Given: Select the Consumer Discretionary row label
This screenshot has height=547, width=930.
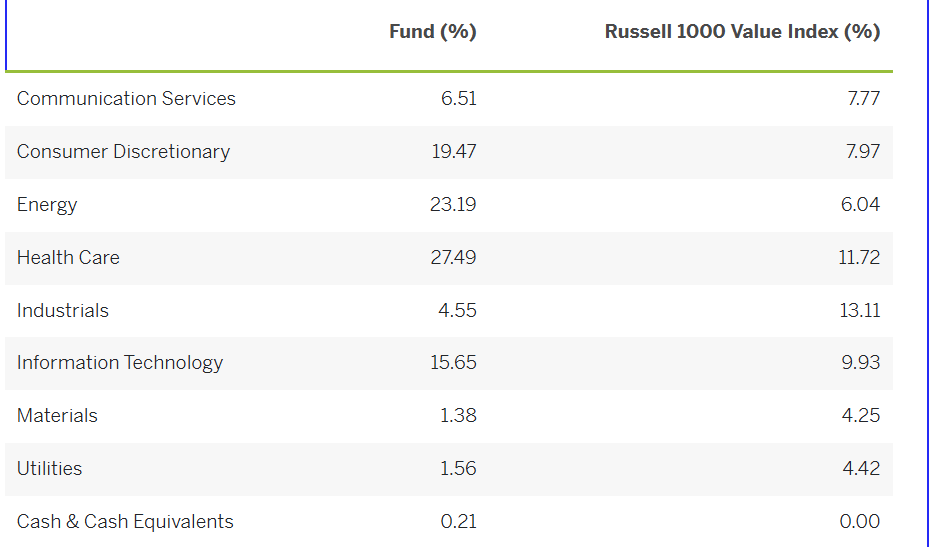Looking at the screenshot, I should pyautogui.click(x=123, y=152).
